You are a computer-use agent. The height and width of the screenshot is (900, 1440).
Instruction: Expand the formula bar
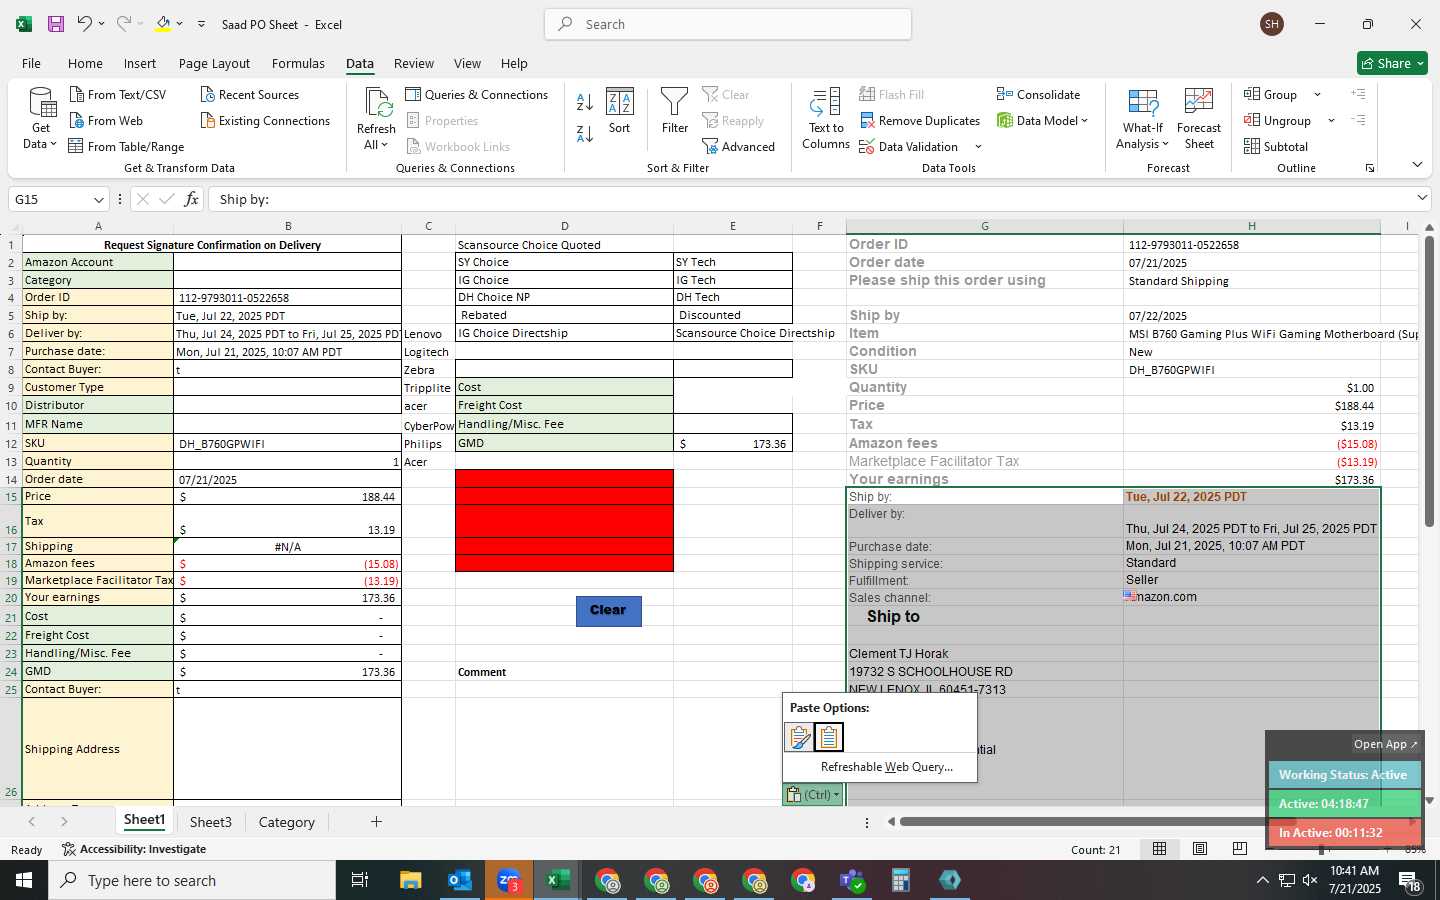(x=1422, y=198)
